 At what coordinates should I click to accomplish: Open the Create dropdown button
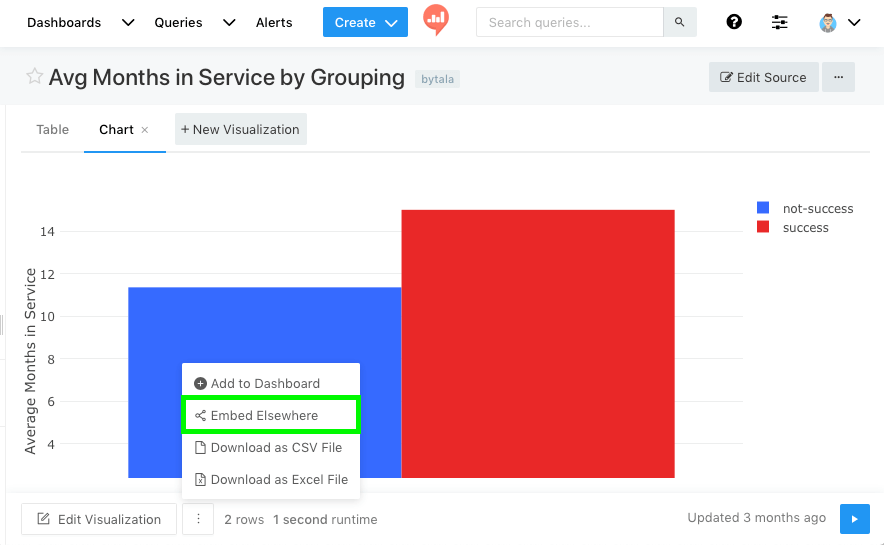[x=365, y=22]
